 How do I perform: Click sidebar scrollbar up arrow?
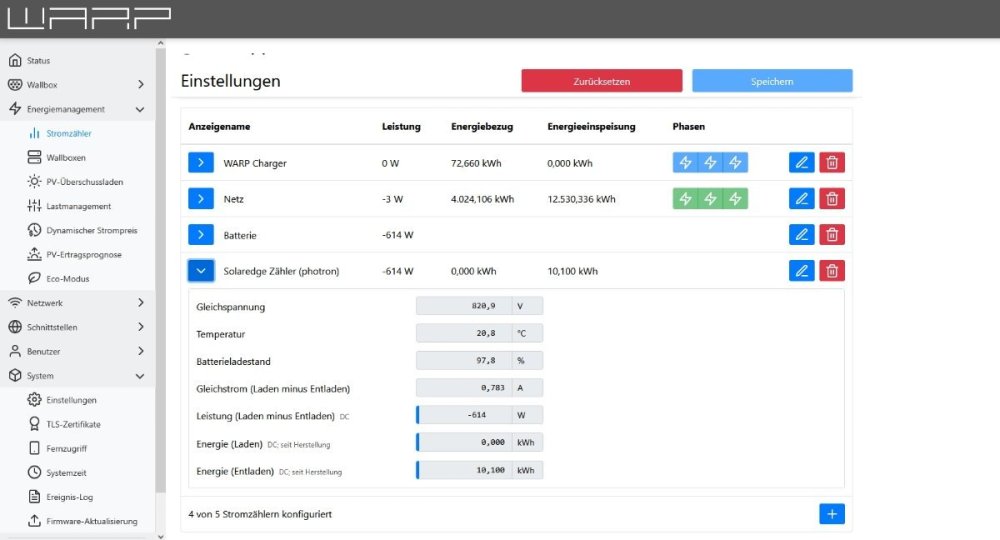coord(160,43)
